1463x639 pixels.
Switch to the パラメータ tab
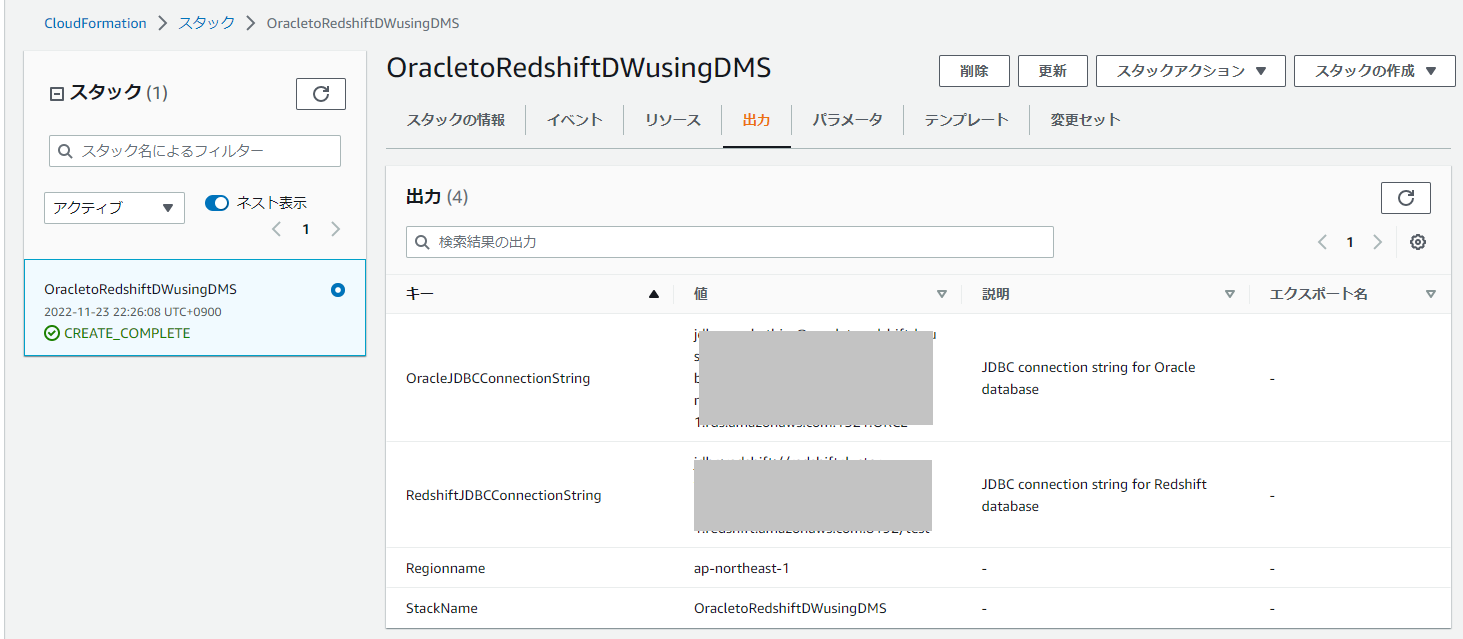click(x=847, y=120)
